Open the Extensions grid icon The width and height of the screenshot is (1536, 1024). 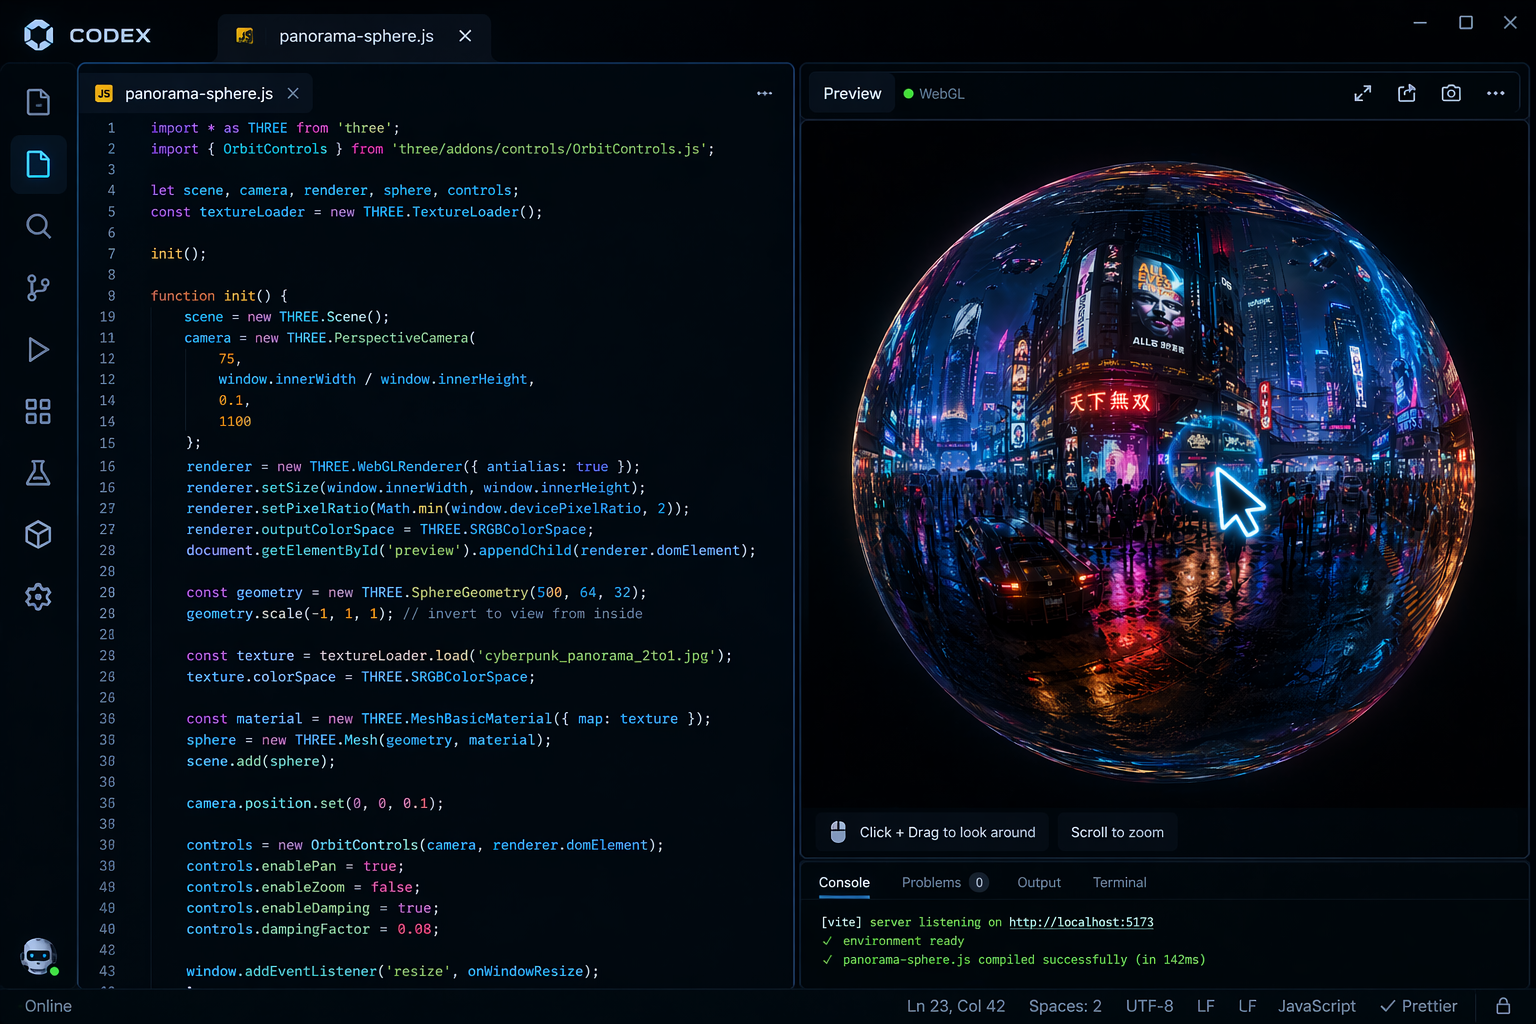pyautogui.click(x=38, y=411)
